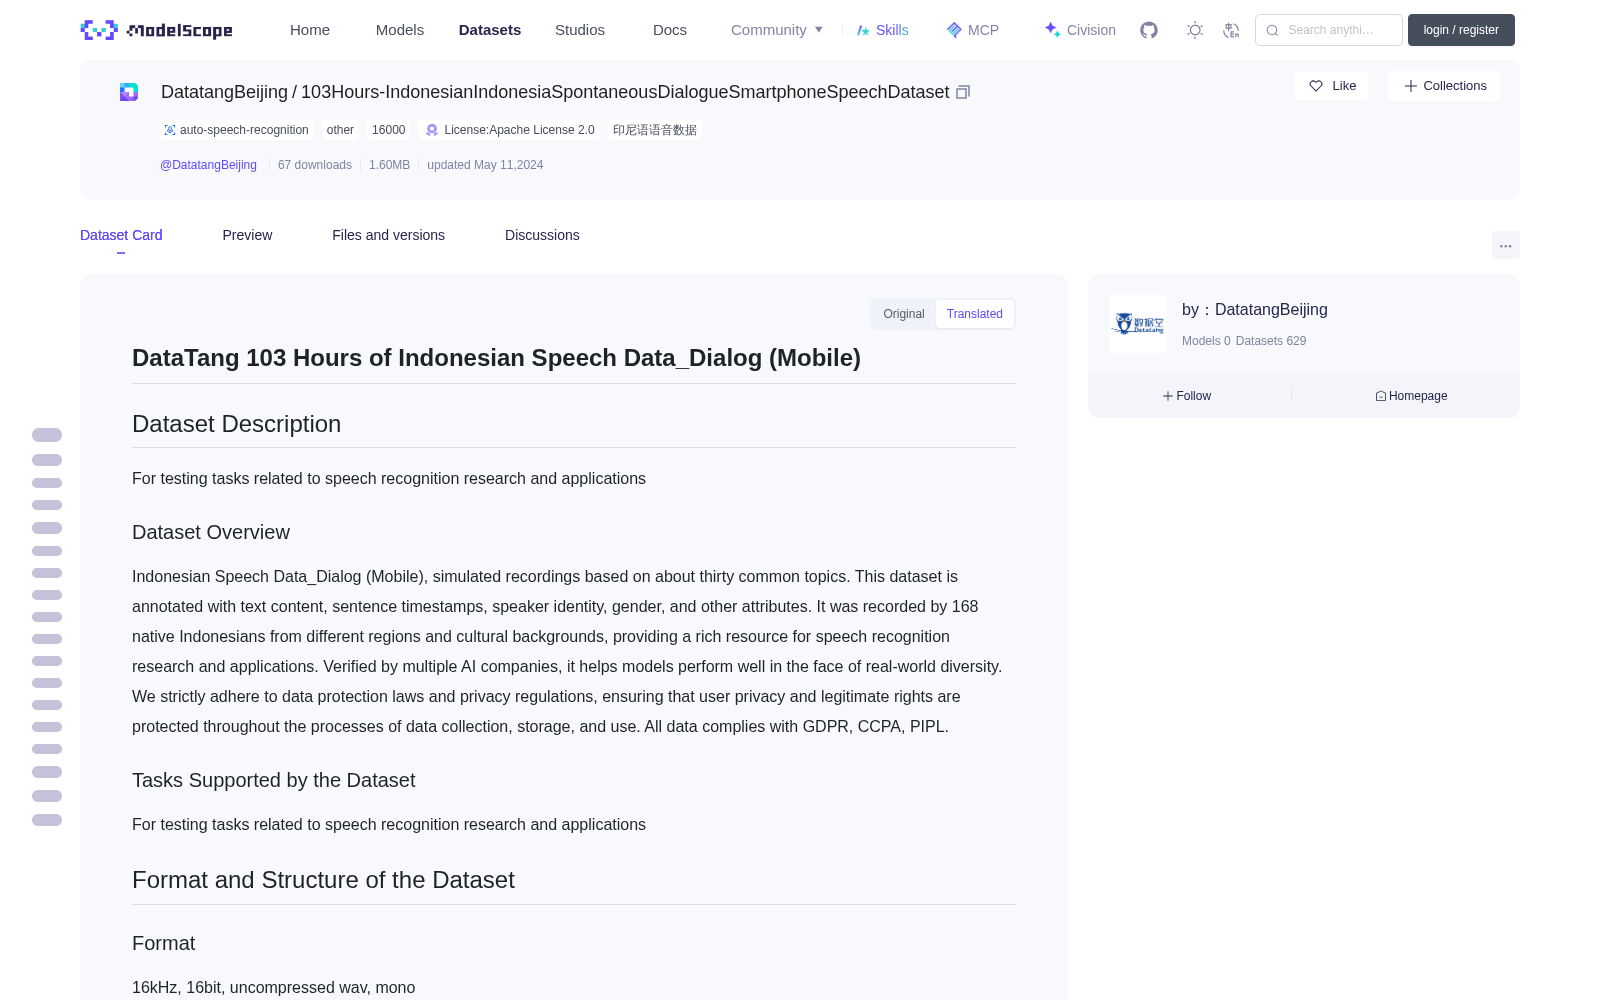
Task: Open the MCP page
Action: pyautogui.click(x=973, y=30)
